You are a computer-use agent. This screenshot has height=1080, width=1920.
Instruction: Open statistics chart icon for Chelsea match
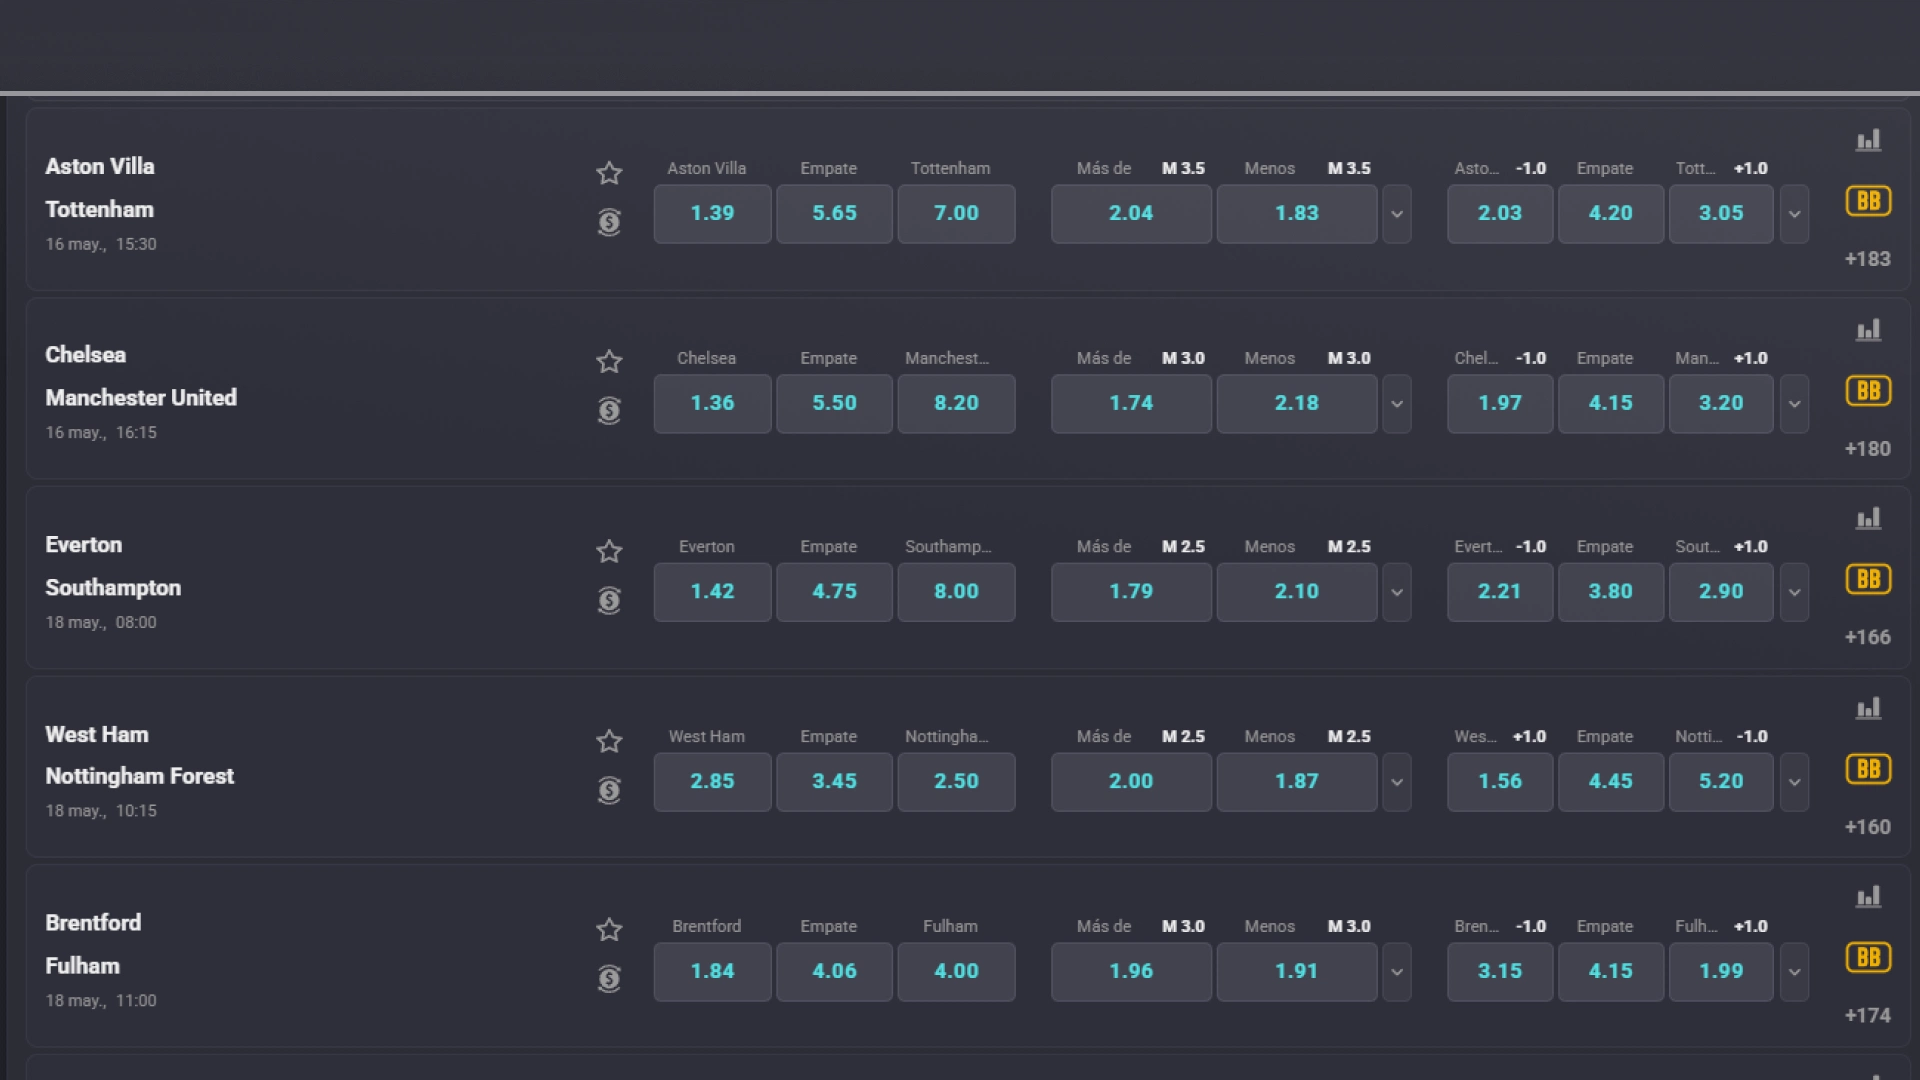[x=1868, y=330]
